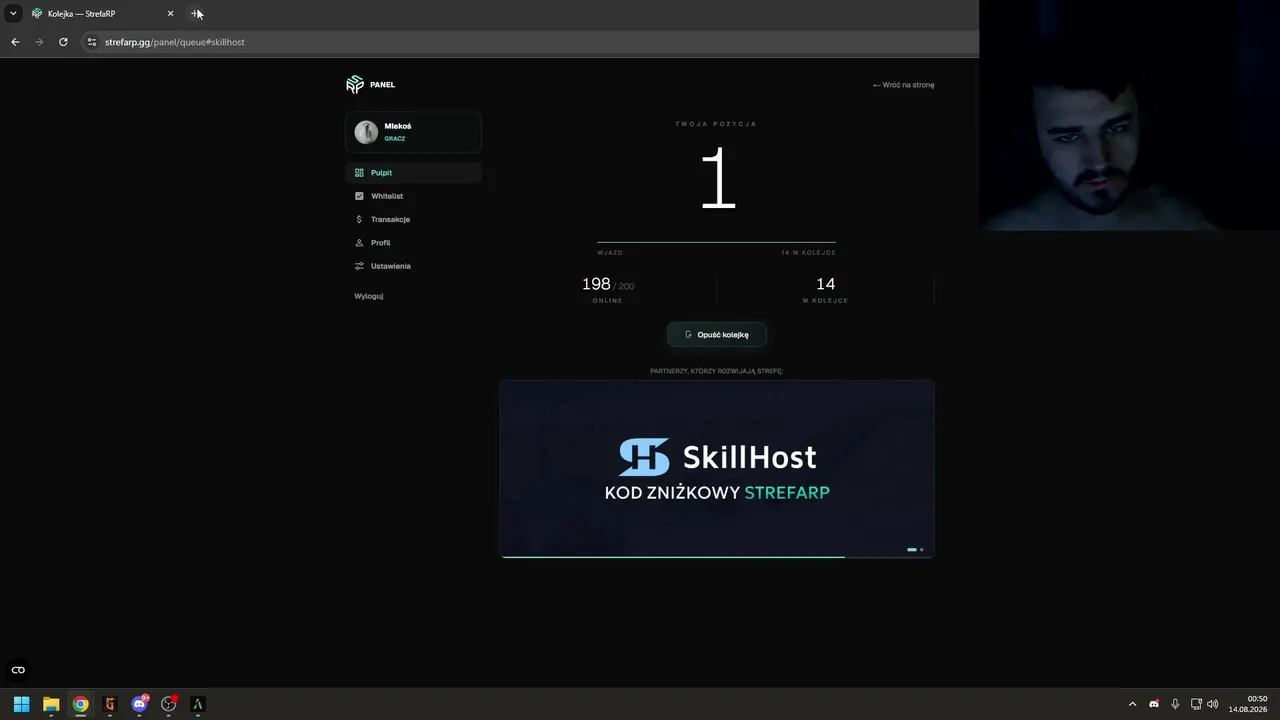Click the Mlekoś user card
The image size is (1280, 720).
click(x=413, y=132)
